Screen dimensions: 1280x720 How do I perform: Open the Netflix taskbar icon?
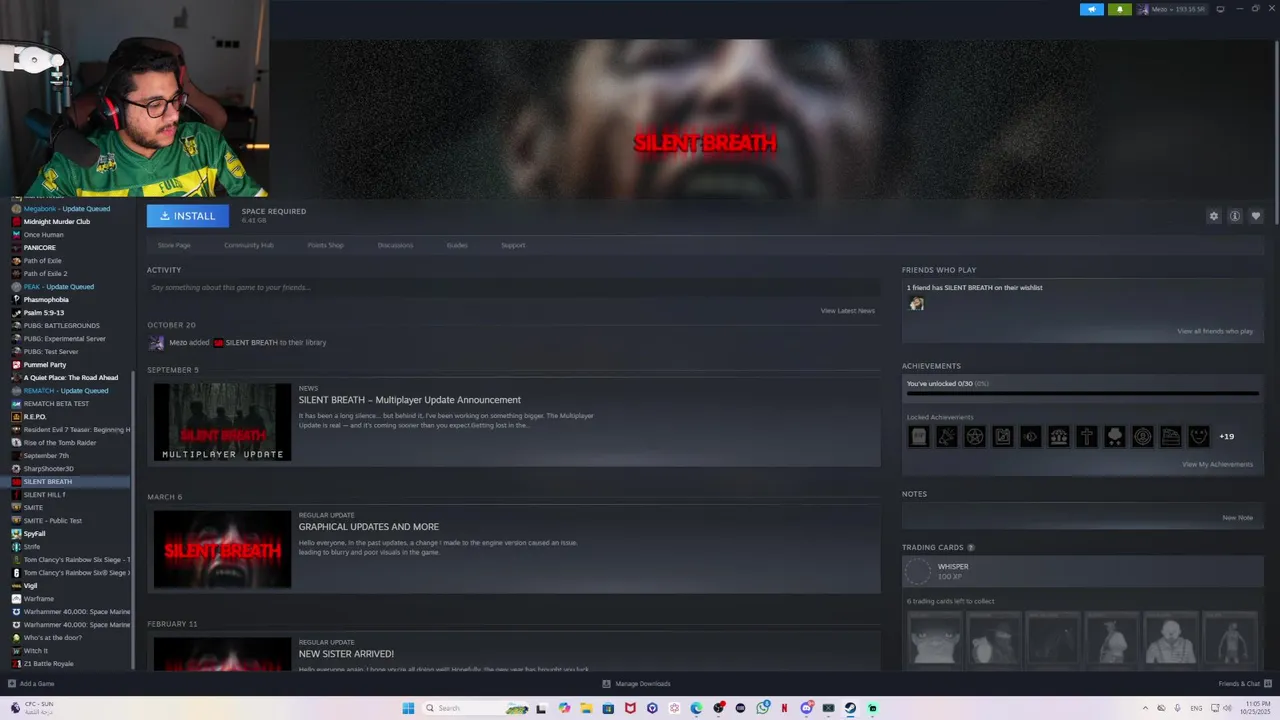tap(784, 708)
